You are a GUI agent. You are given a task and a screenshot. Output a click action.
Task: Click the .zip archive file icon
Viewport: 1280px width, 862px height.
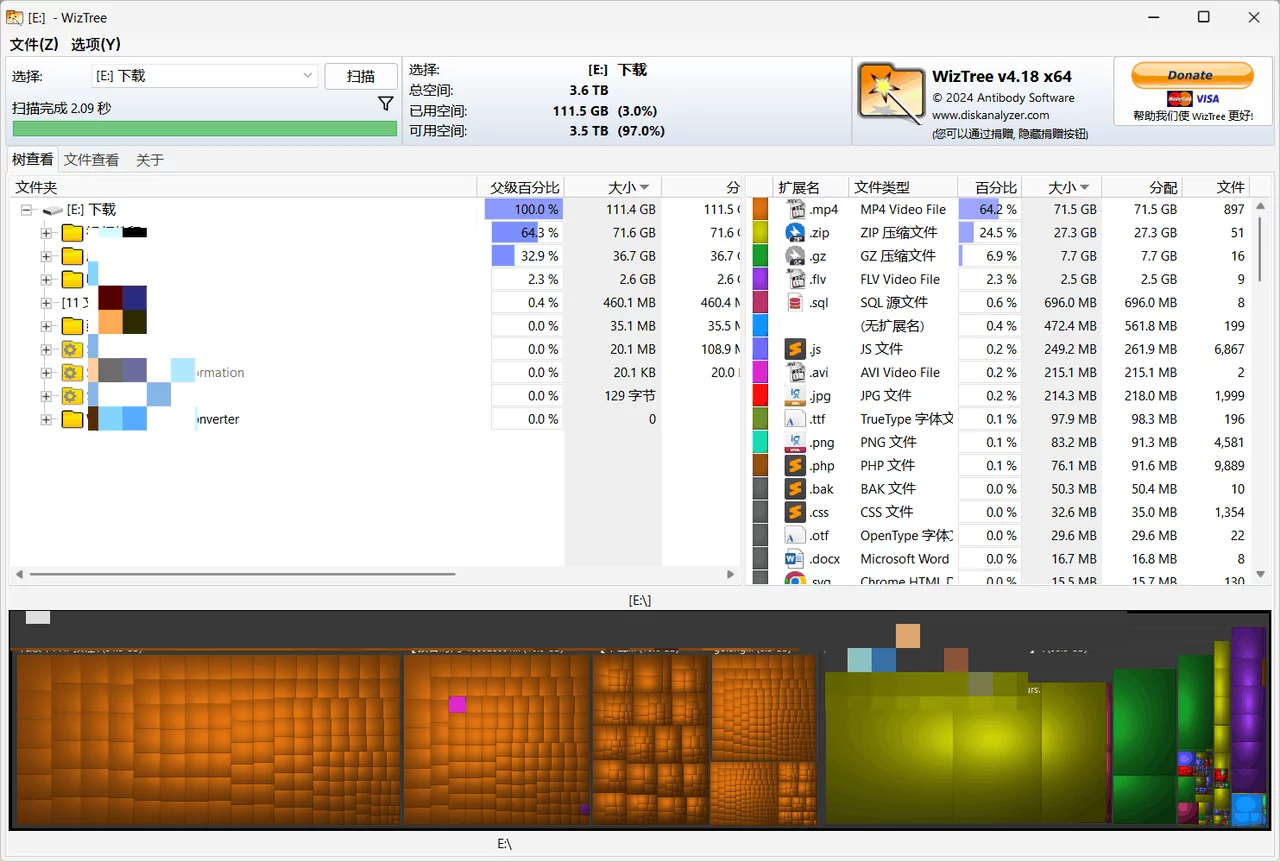click(x=796, y=233)
